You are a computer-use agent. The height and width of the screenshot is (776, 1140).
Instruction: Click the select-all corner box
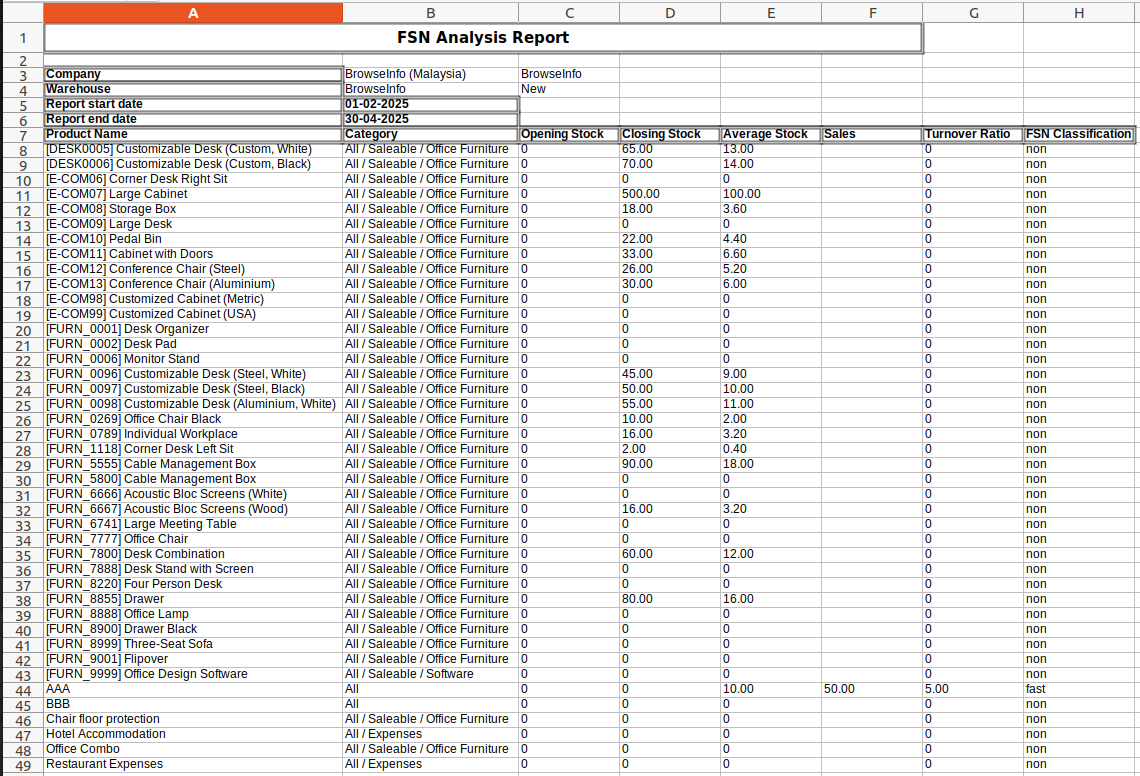[x=22, y=12]
